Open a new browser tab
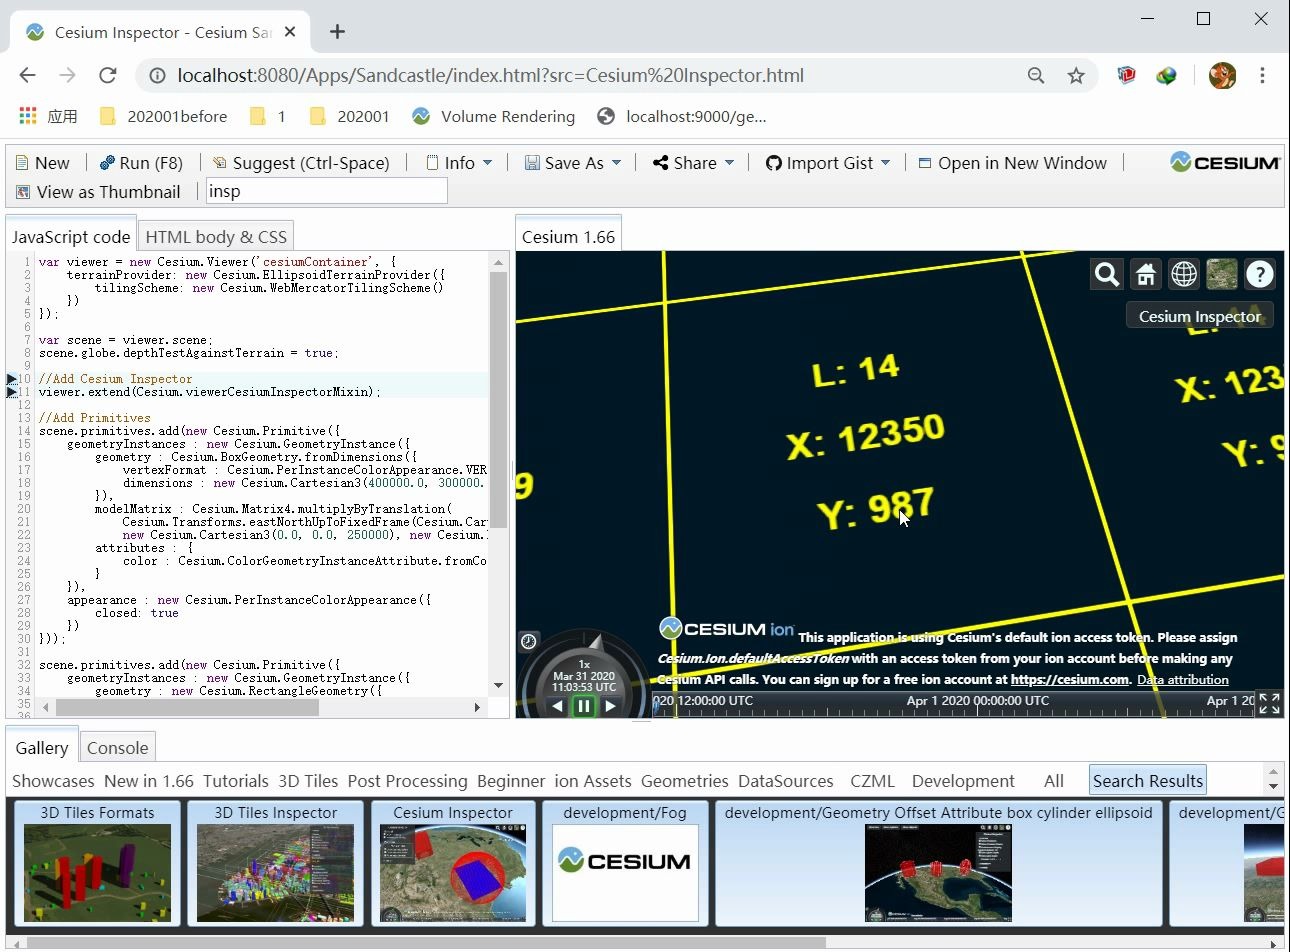 tap(337, 32)
